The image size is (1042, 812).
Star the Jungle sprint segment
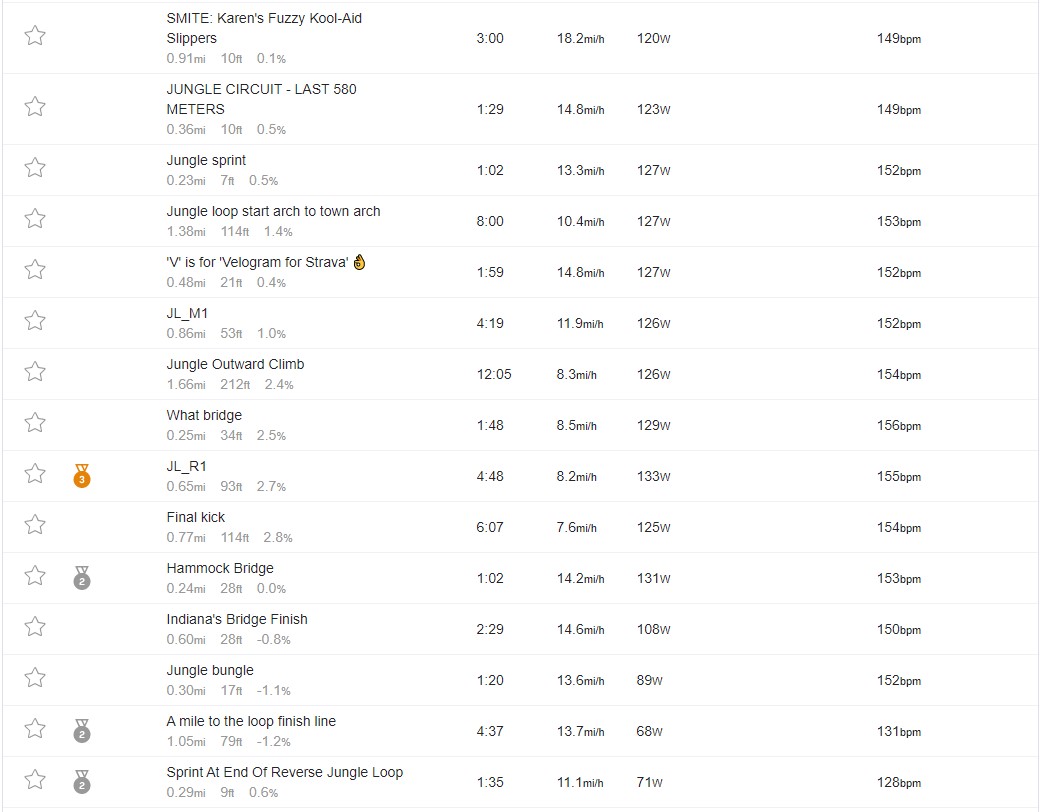coord(35,167)
